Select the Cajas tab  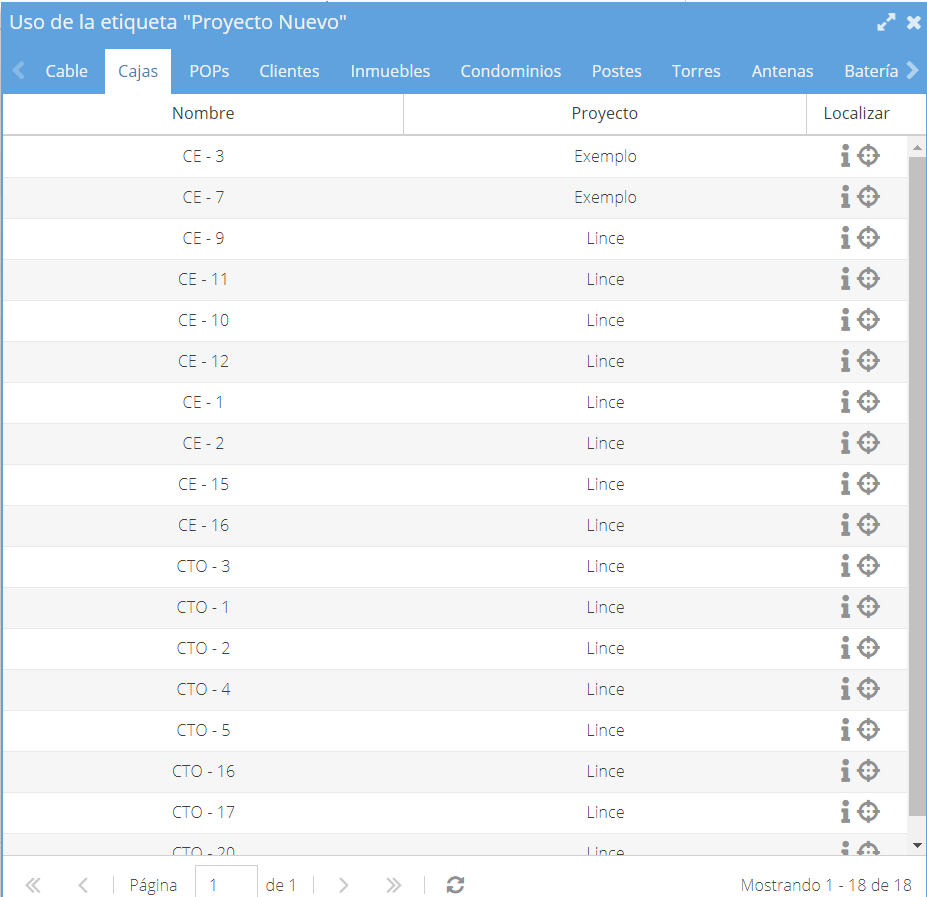tap(138, 71)
